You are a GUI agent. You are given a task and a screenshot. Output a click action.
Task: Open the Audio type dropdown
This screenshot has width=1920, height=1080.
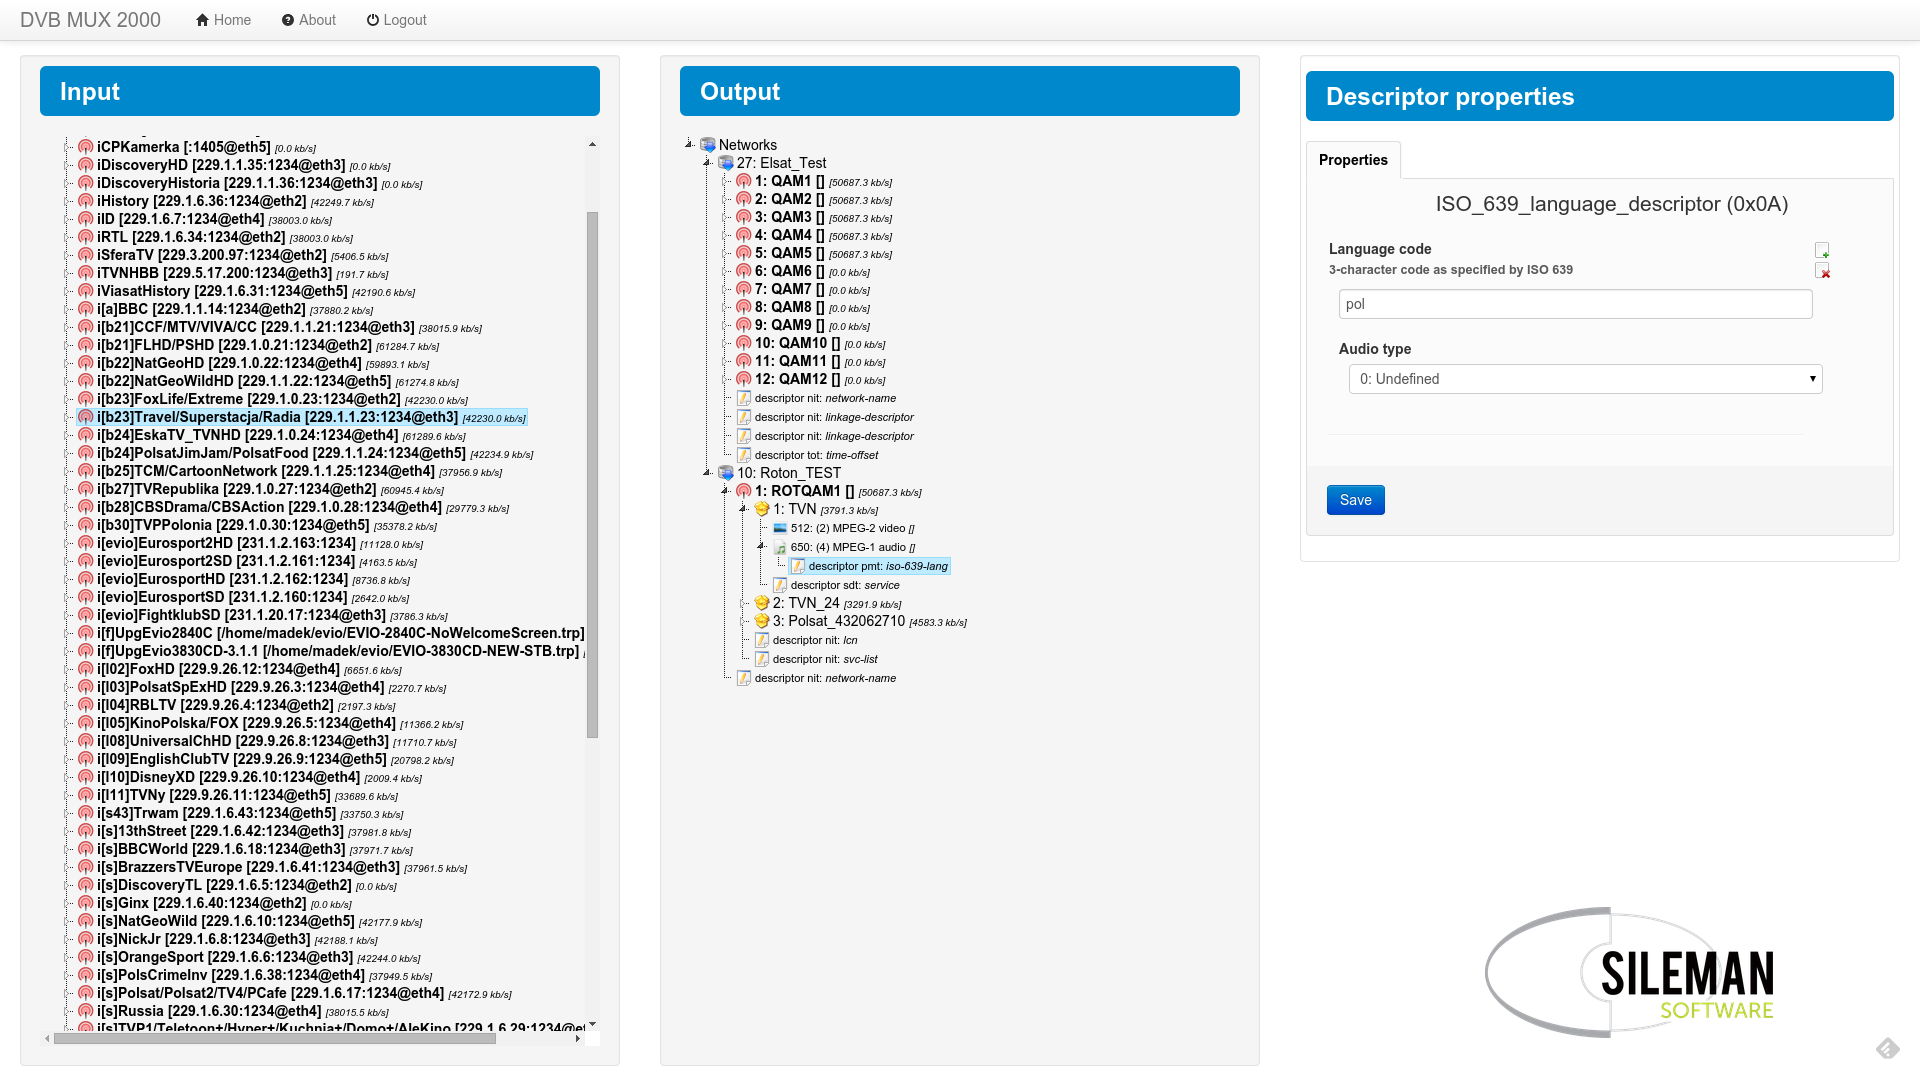click(x=1585, y=379)
